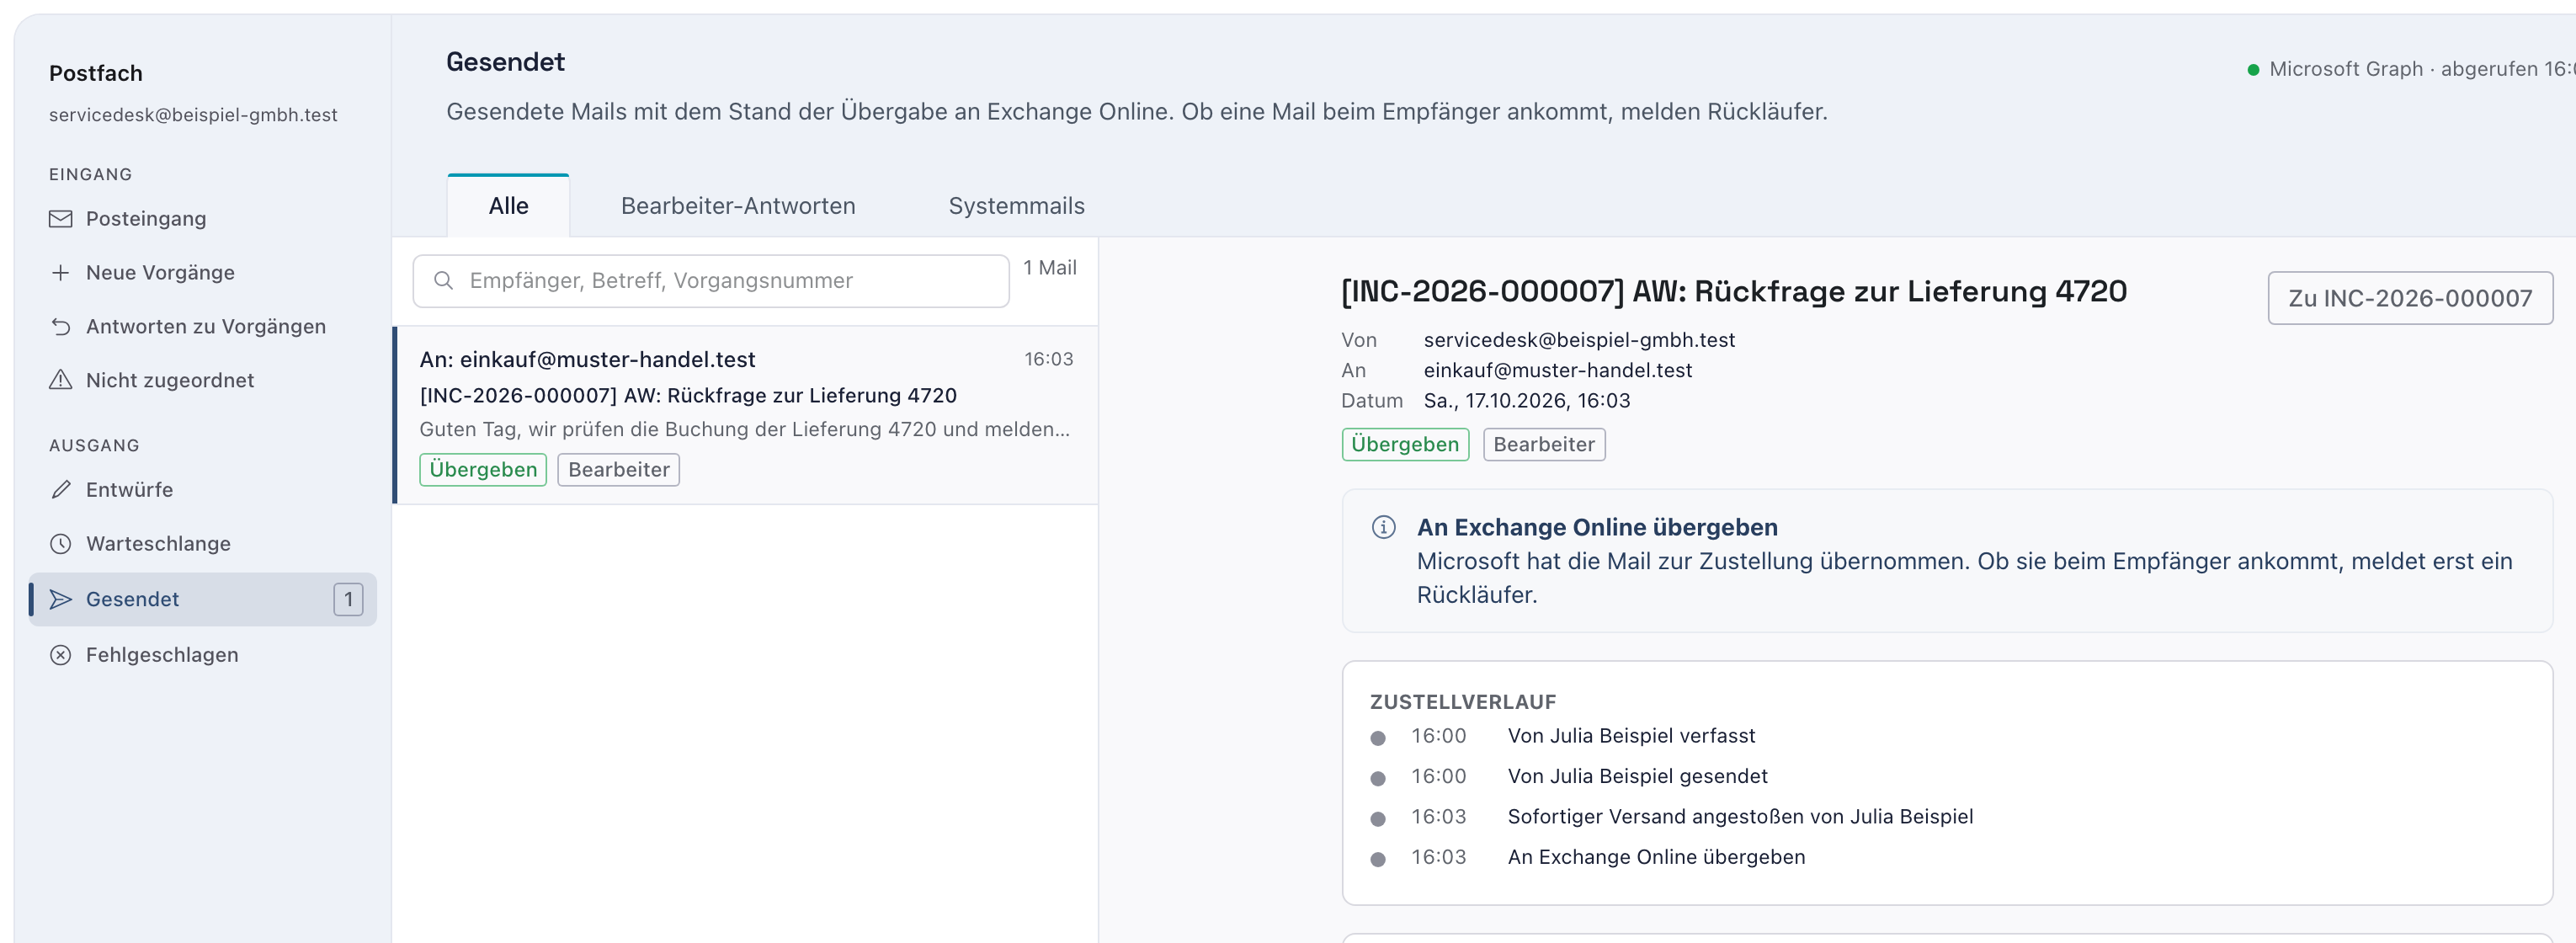Click the Übergeben tag in the mail list item
2576x943 pixels.
pos(483,470)
